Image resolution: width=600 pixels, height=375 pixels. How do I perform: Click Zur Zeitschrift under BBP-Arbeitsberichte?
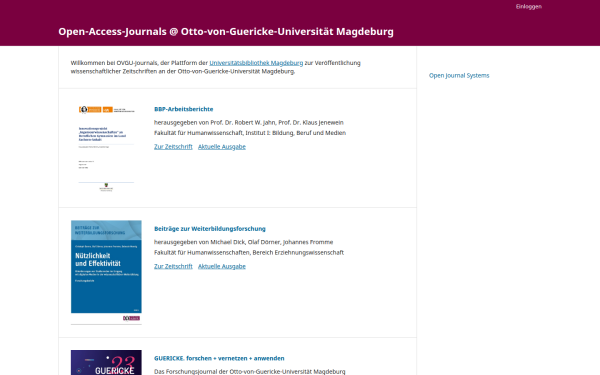[x=173, y=147]
